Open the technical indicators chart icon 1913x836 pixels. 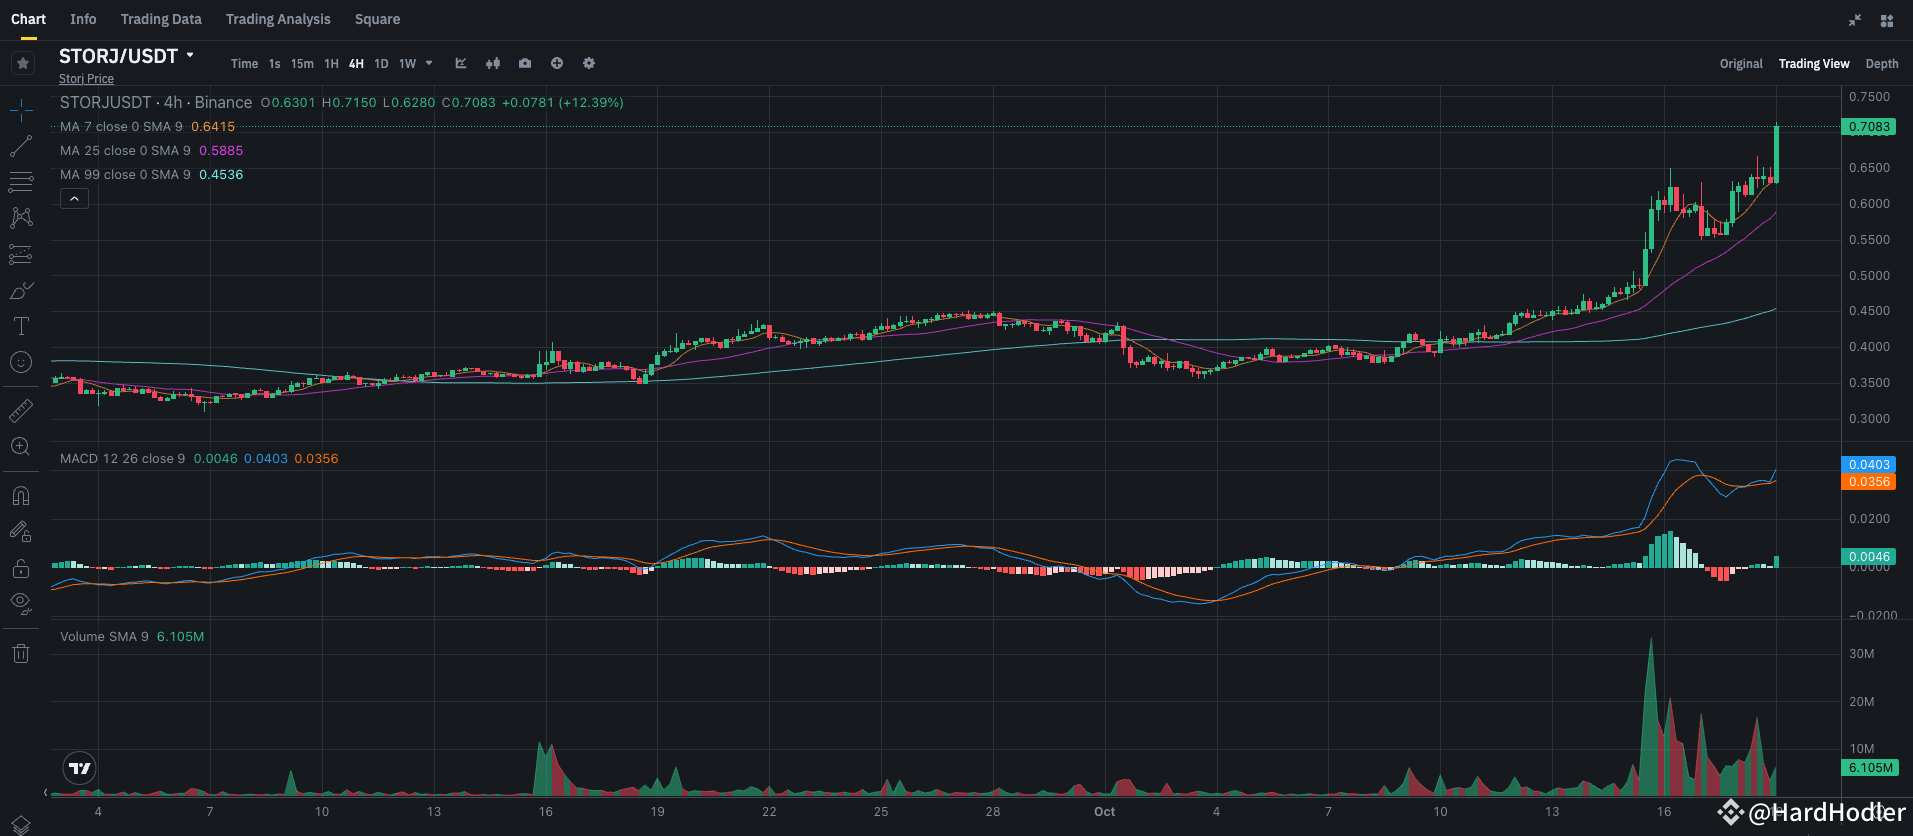pos(461,63)
